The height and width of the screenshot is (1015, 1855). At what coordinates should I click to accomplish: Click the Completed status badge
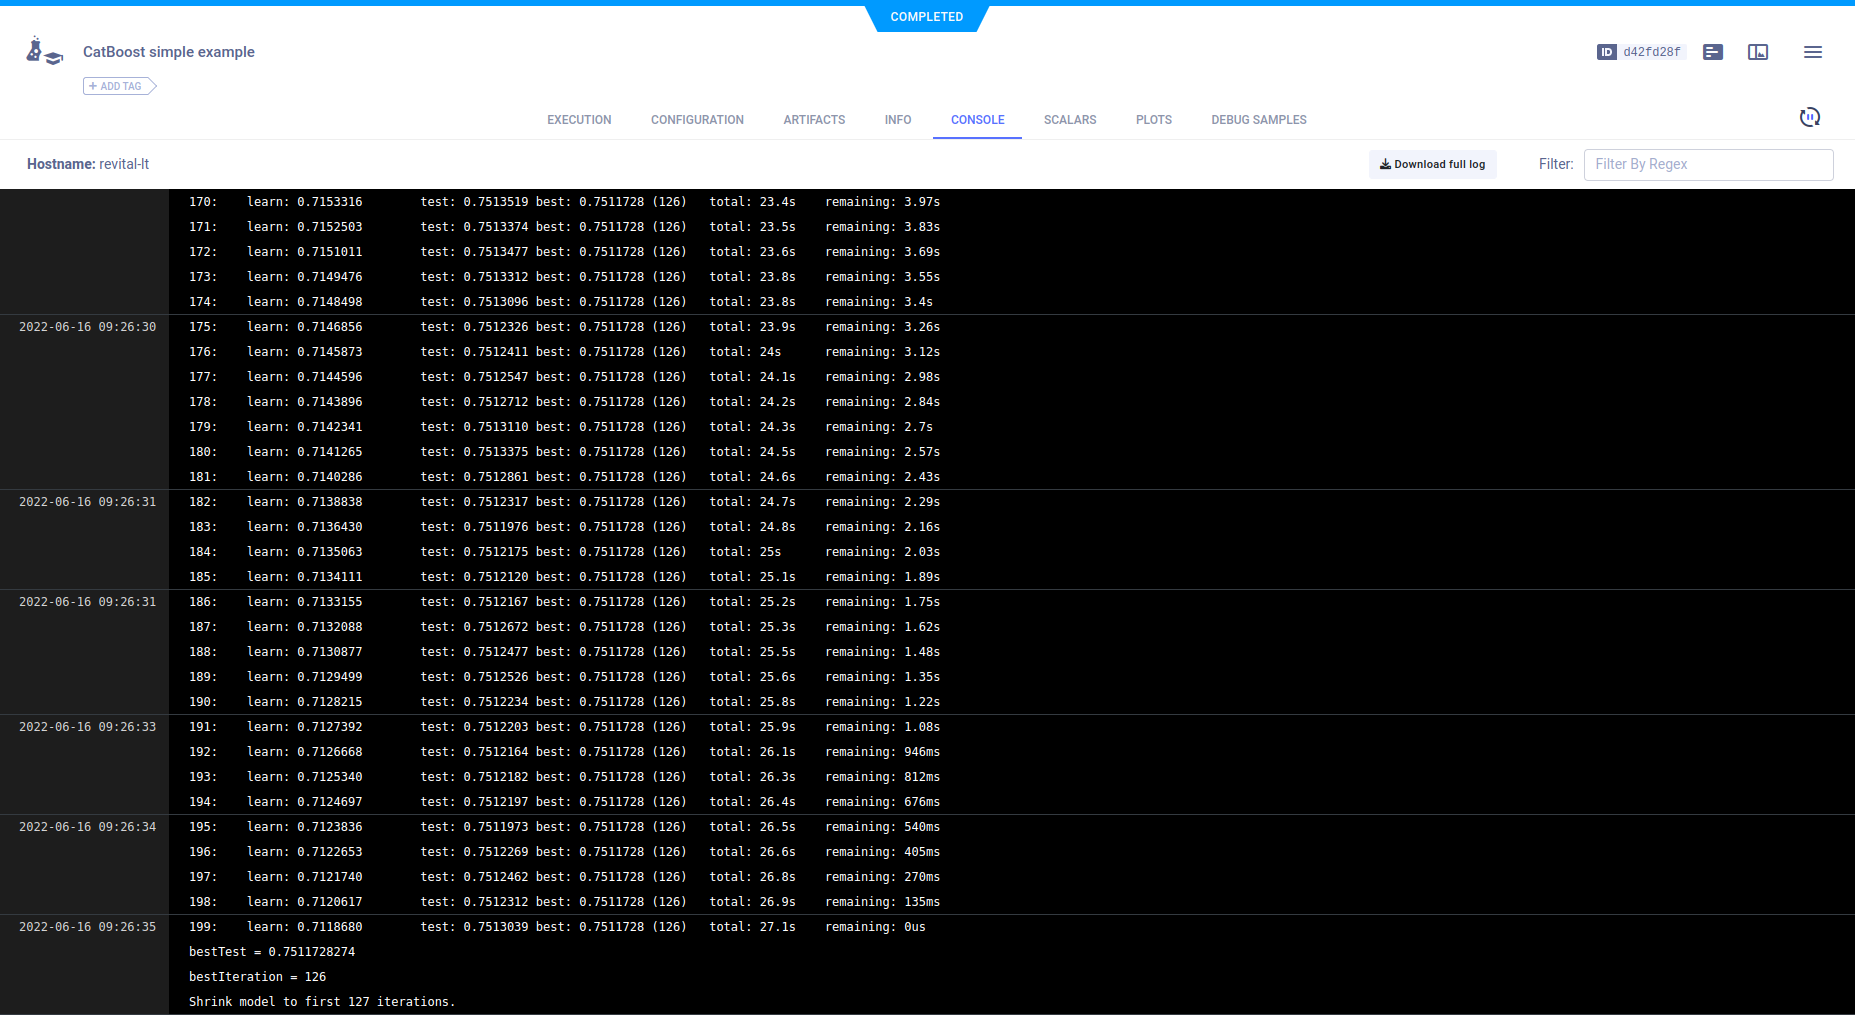(x=926, y=17)
